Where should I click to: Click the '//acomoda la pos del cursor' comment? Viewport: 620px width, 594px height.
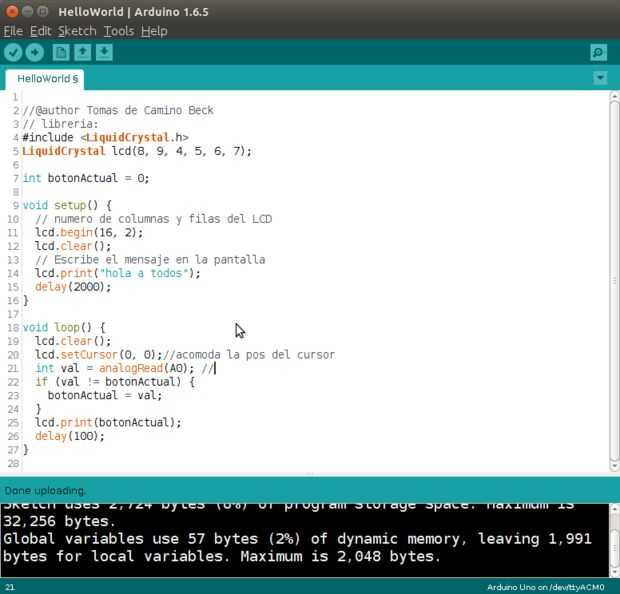click(249, 355)
